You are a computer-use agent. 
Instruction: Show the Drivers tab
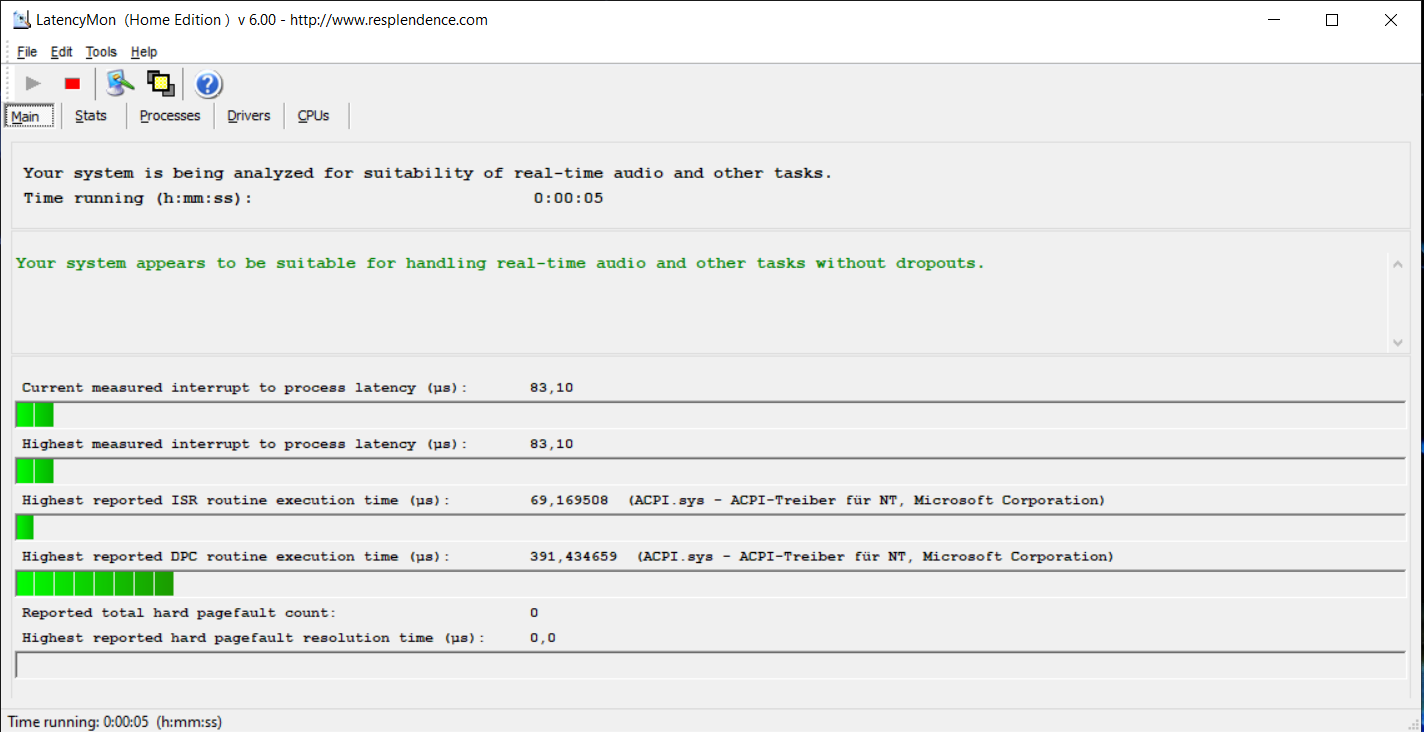pos(249,116)
